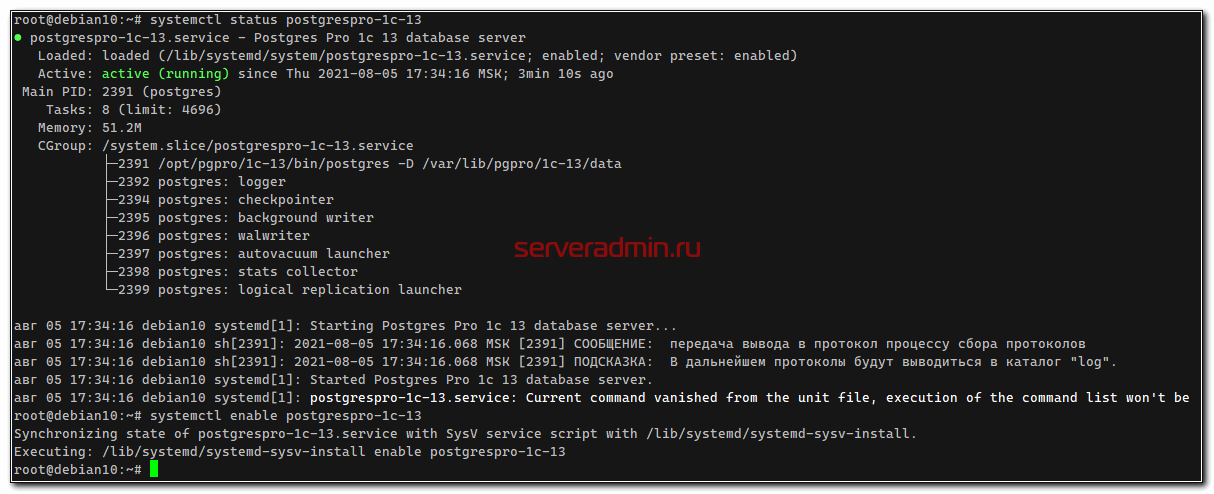1214x494 pixels.
Task: Click the serveradmin.ru watermark text
Action: click(x=607, y=248)
